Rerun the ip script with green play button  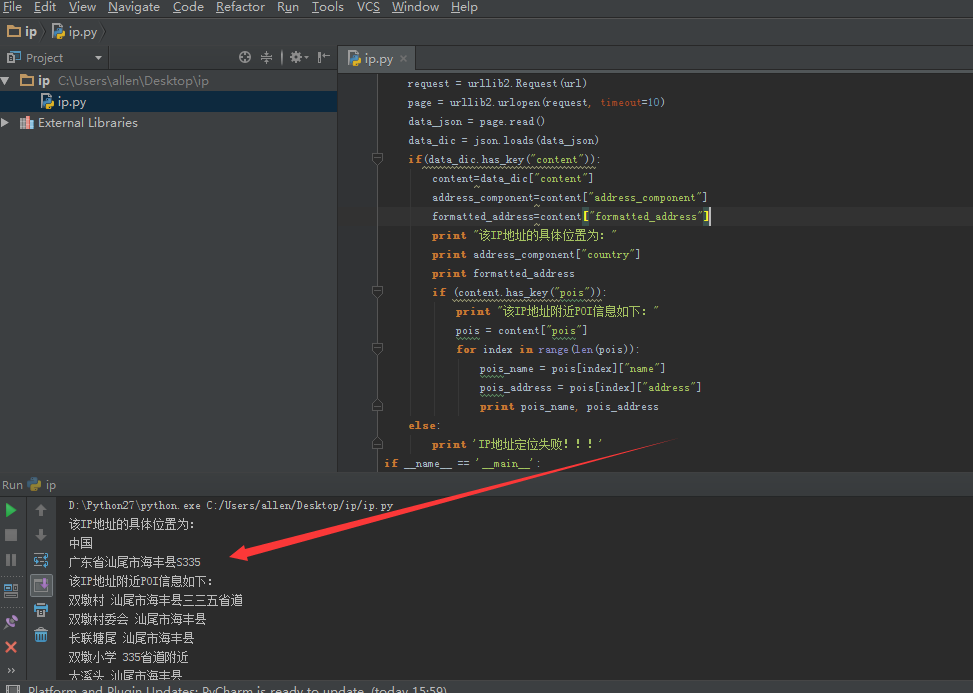[x=11, y=510]
